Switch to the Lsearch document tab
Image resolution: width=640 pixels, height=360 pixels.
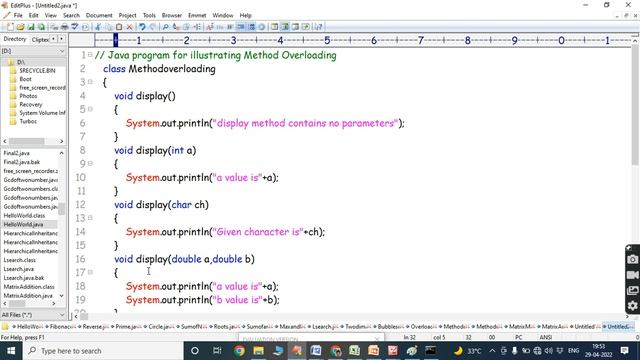[x=325, y=327]
